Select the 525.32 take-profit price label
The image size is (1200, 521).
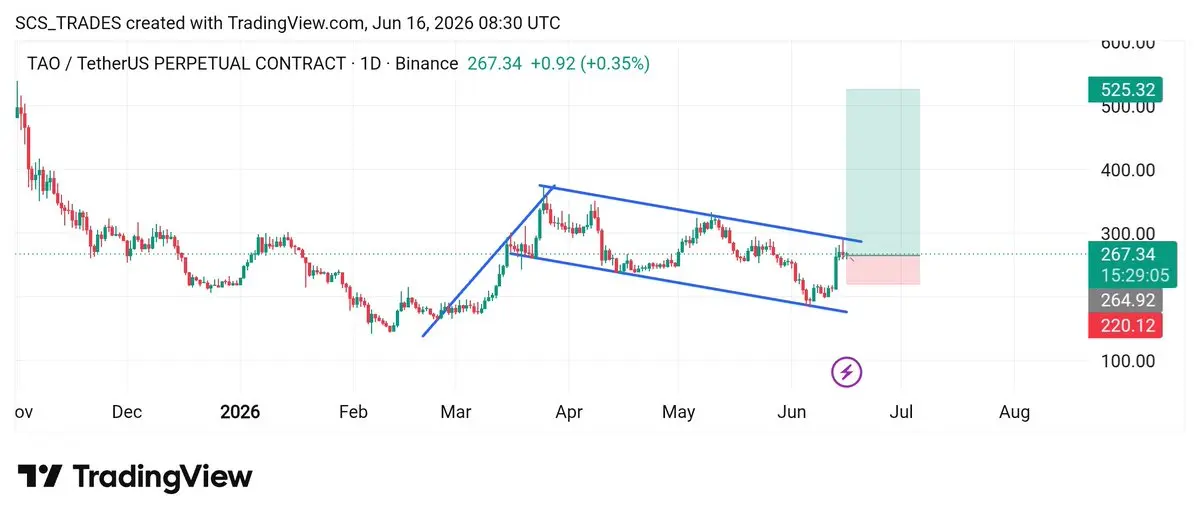click(x=1123, y=90)
